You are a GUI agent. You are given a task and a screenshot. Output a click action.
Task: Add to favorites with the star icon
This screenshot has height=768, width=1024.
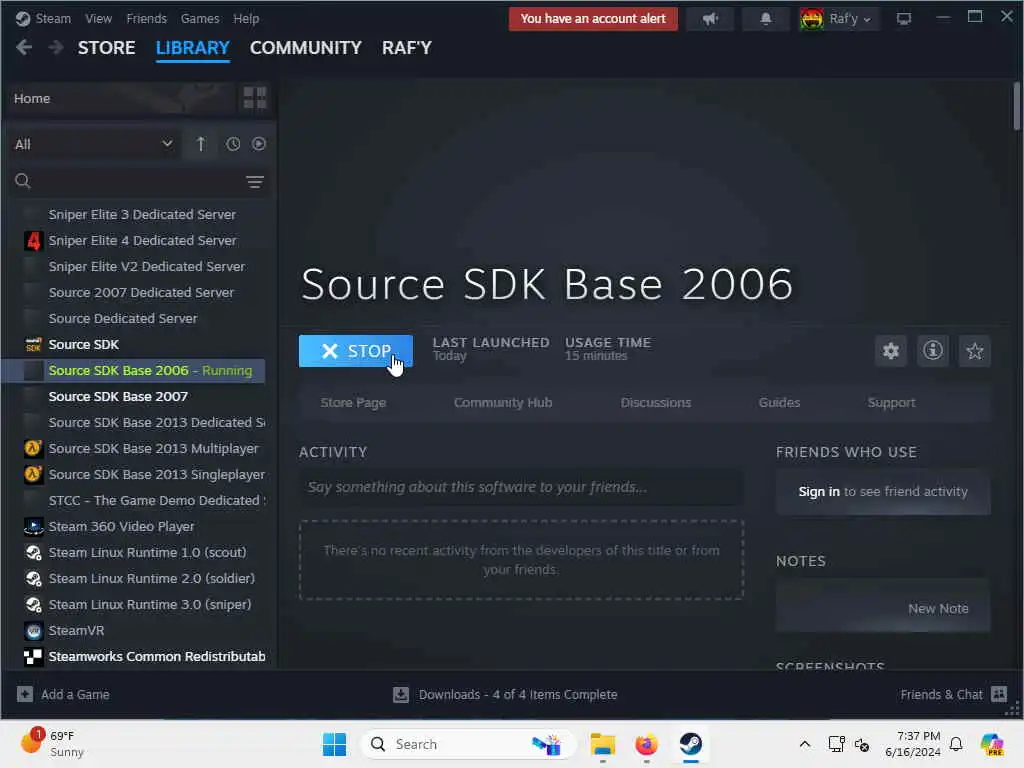[x=974, y=351]
